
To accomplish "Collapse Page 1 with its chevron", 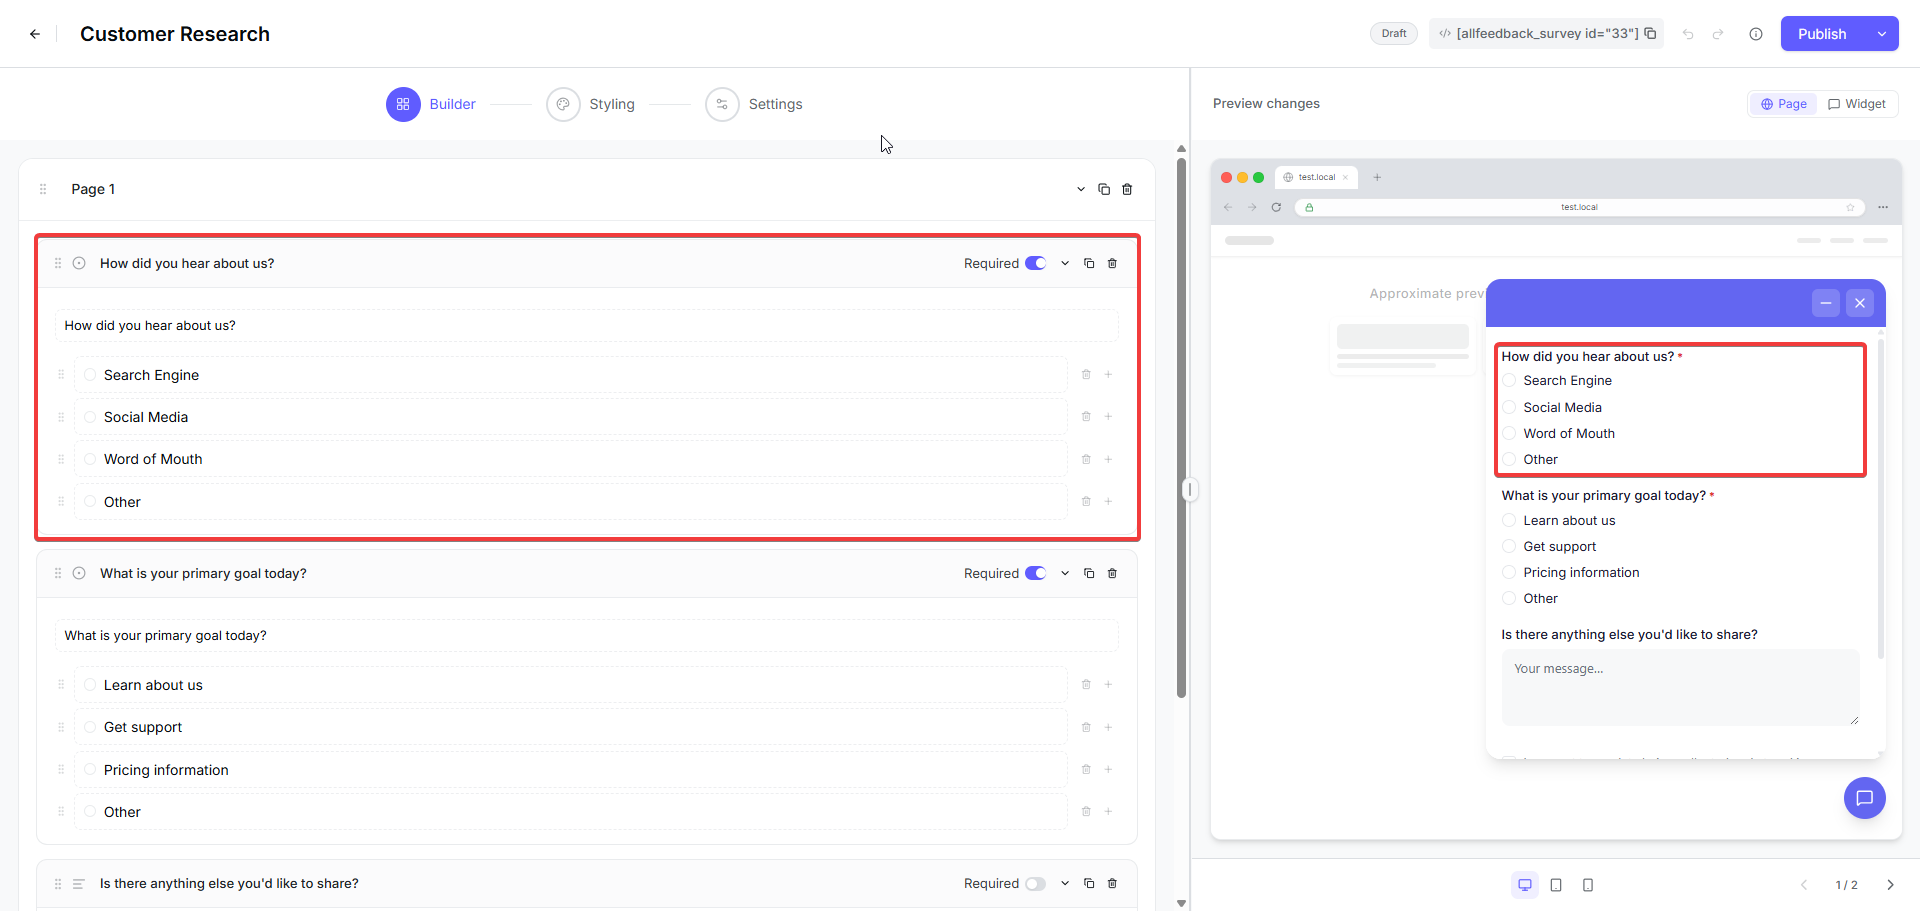I will click(x=1081, y=189).
